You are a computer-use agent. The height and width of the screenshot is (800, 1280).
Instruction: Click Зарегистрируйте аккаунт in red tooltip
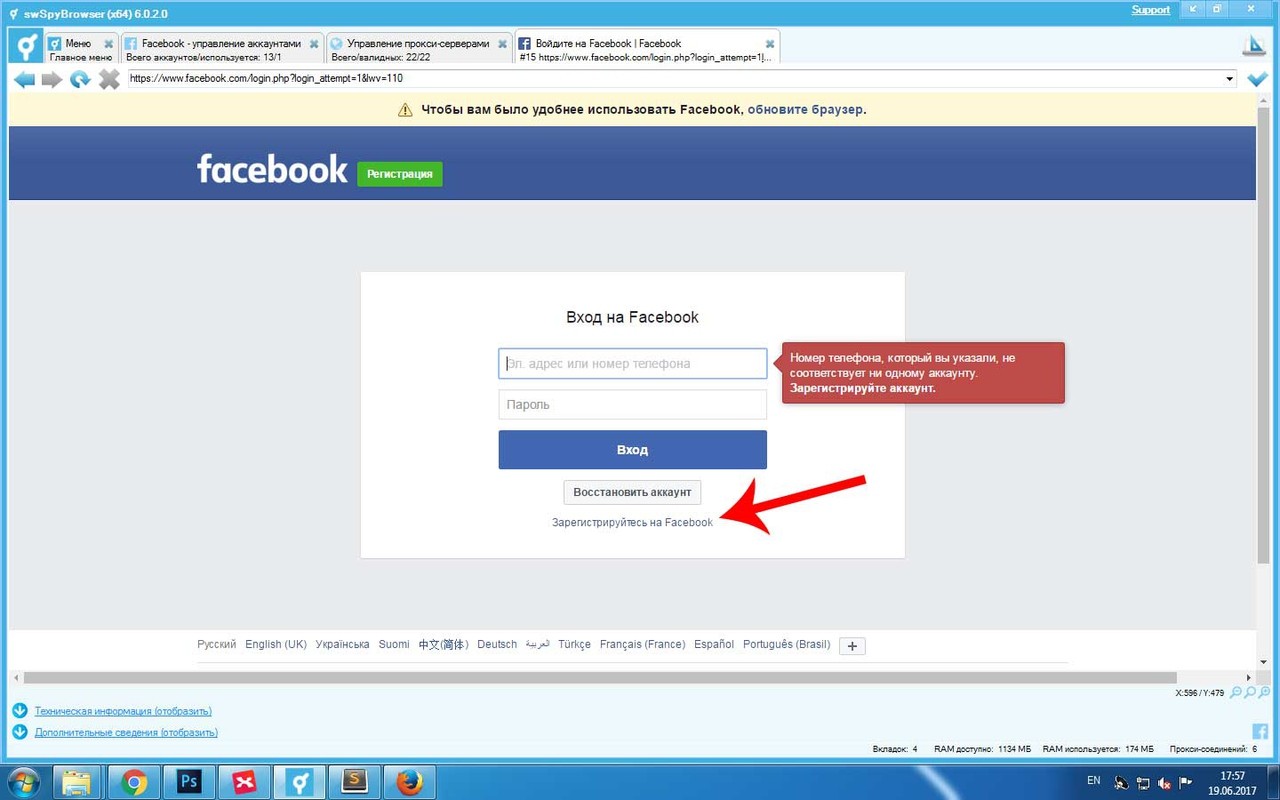(863, 387)
